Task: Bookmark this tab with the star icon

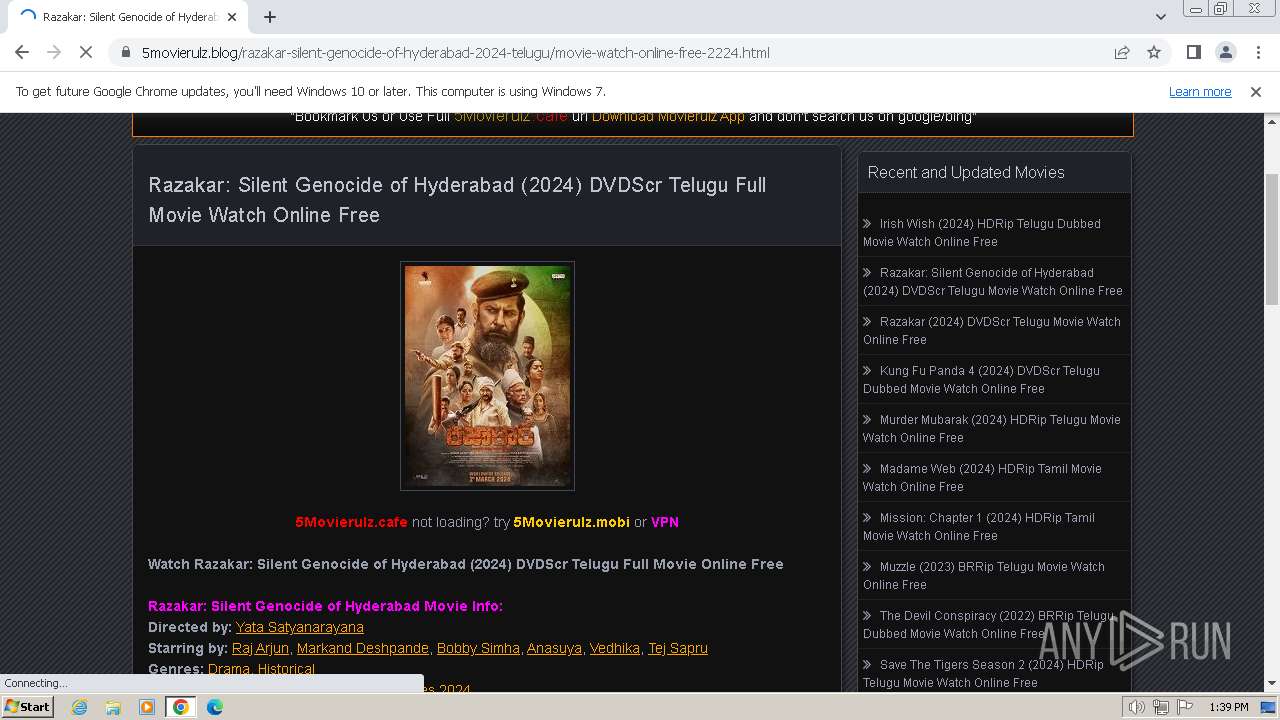Action: [x=1154, y=52]
